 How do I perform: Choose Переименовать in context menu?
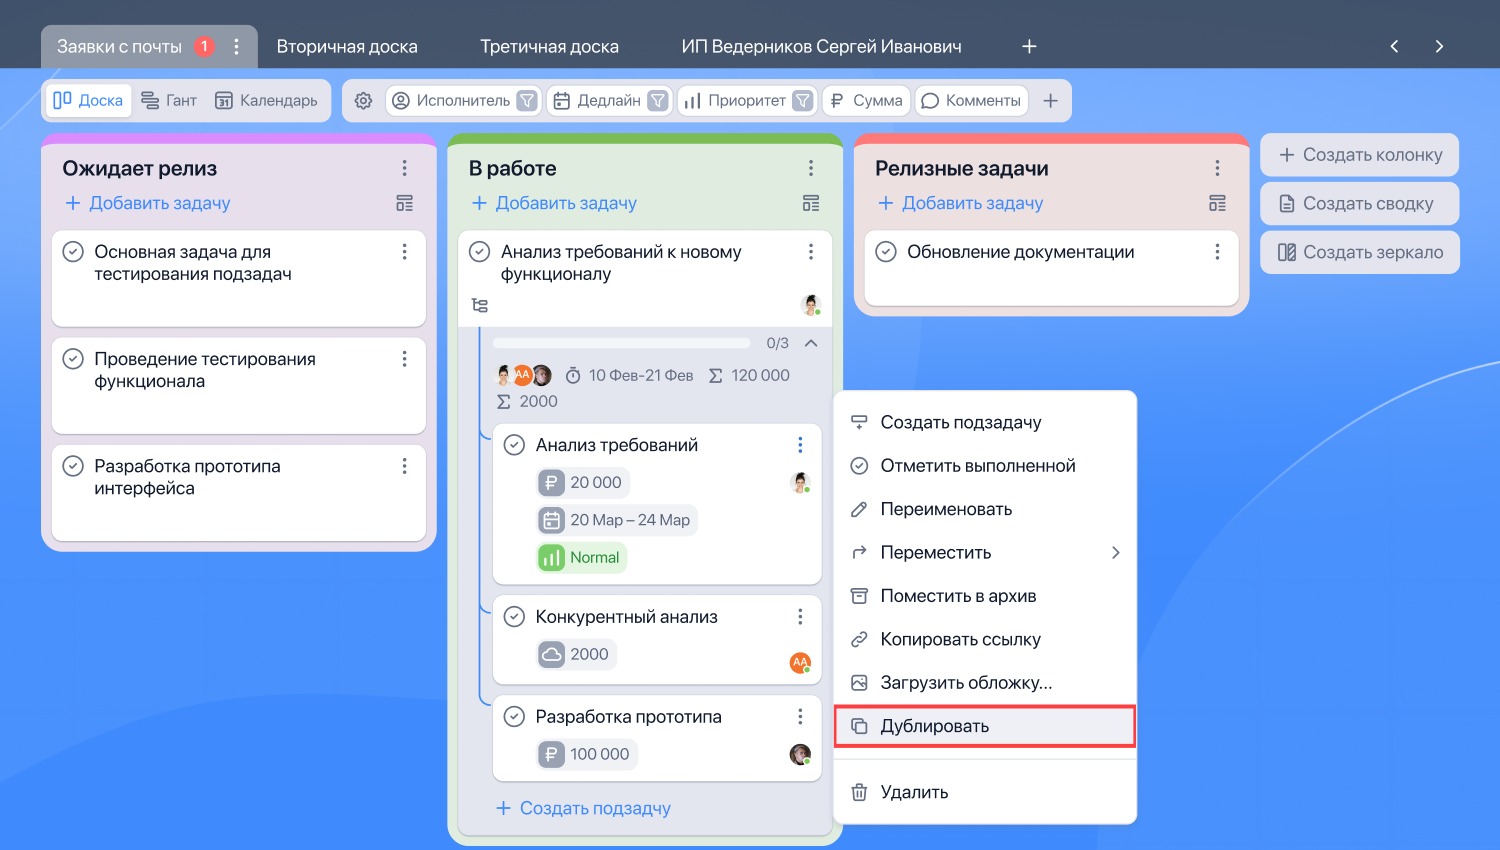point(985,509)
